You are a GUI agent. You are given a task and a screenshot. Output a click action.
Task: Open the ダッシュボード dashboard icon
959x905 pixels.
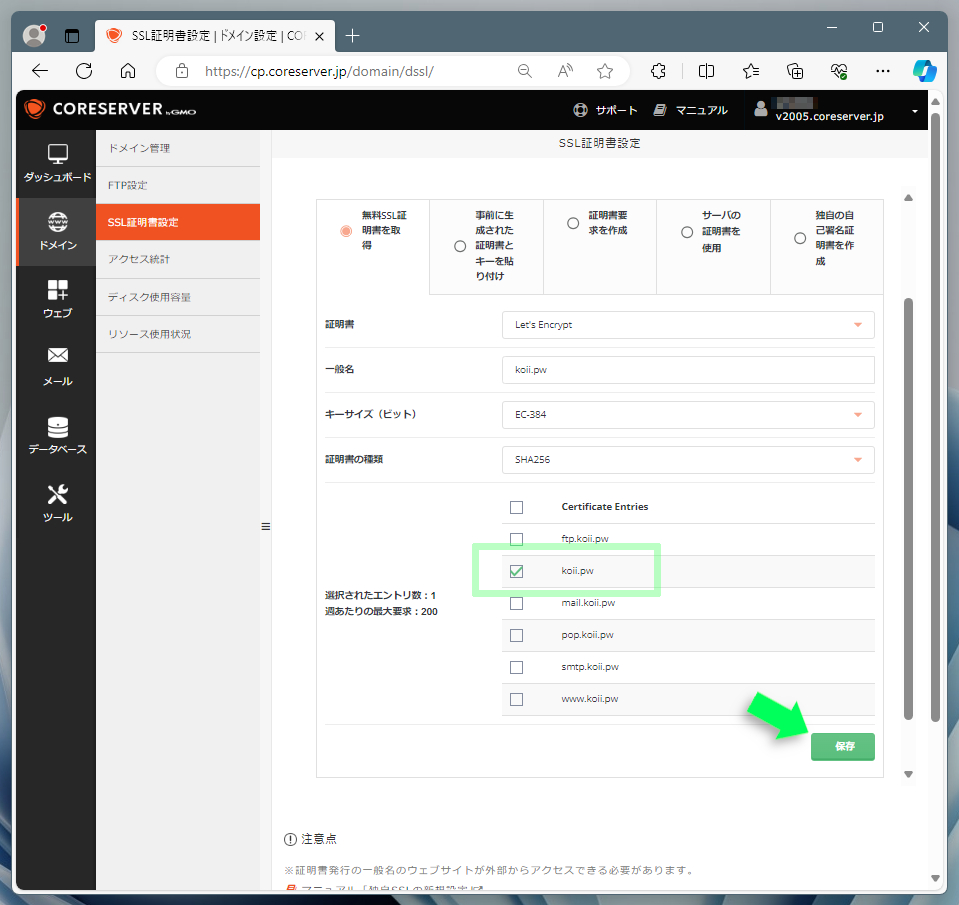(x=57, y=163)
